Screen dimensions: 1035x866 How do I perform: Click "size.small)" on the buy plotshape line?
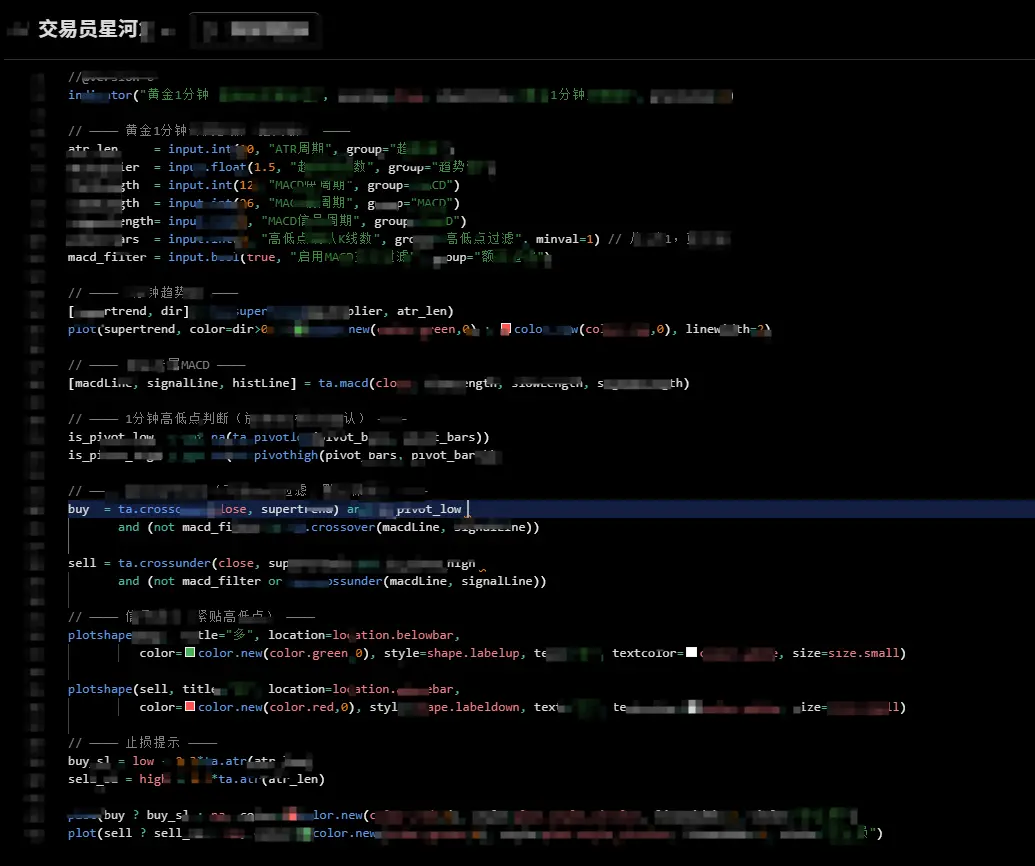point(867,653)
